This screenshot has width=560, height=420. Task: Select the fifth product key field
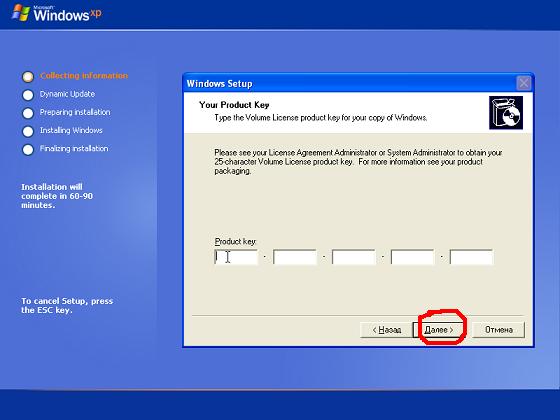(471, 257)
